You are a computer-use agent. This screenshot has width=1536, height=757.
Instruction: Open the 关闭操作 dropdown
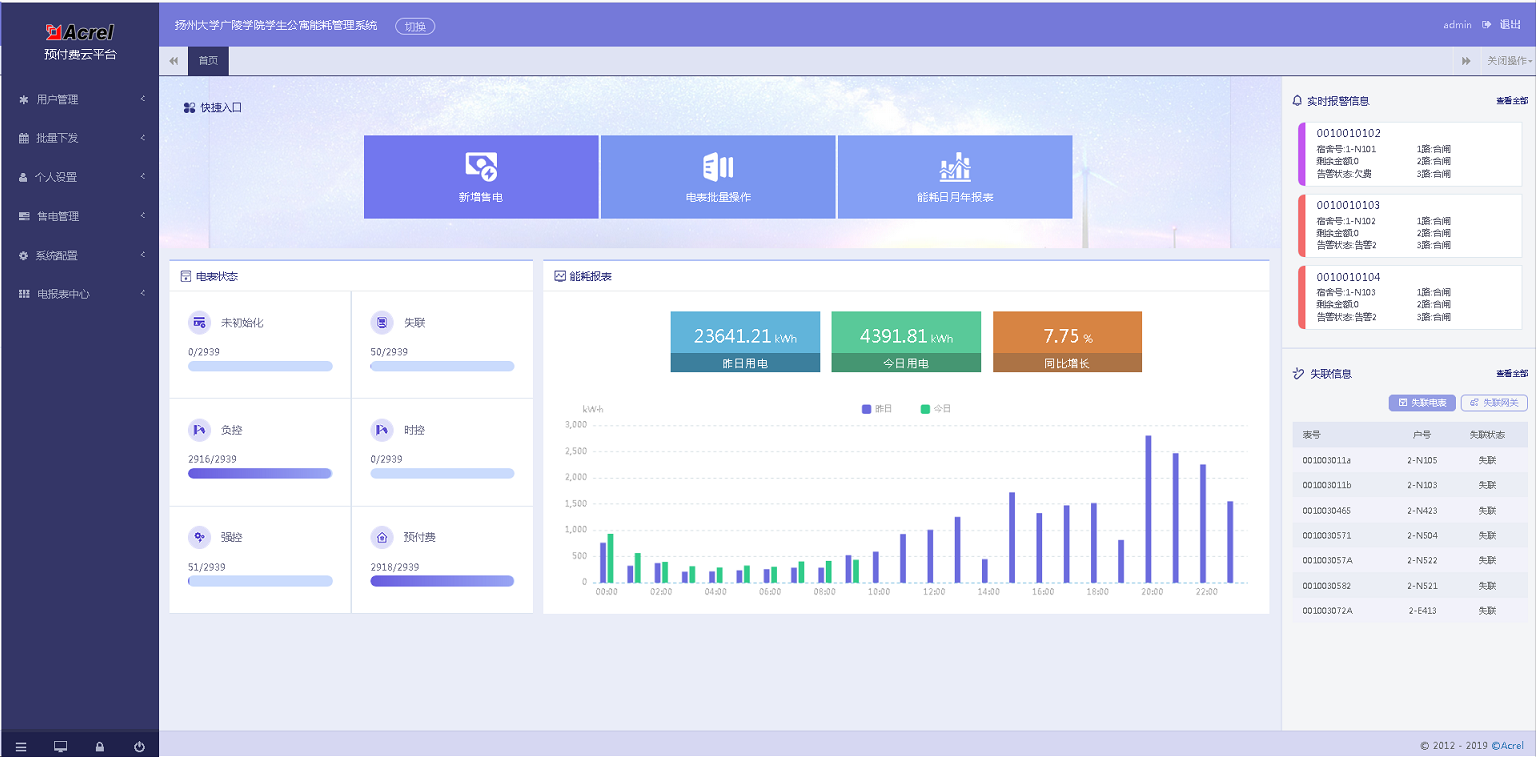[x=1508, y=61]
